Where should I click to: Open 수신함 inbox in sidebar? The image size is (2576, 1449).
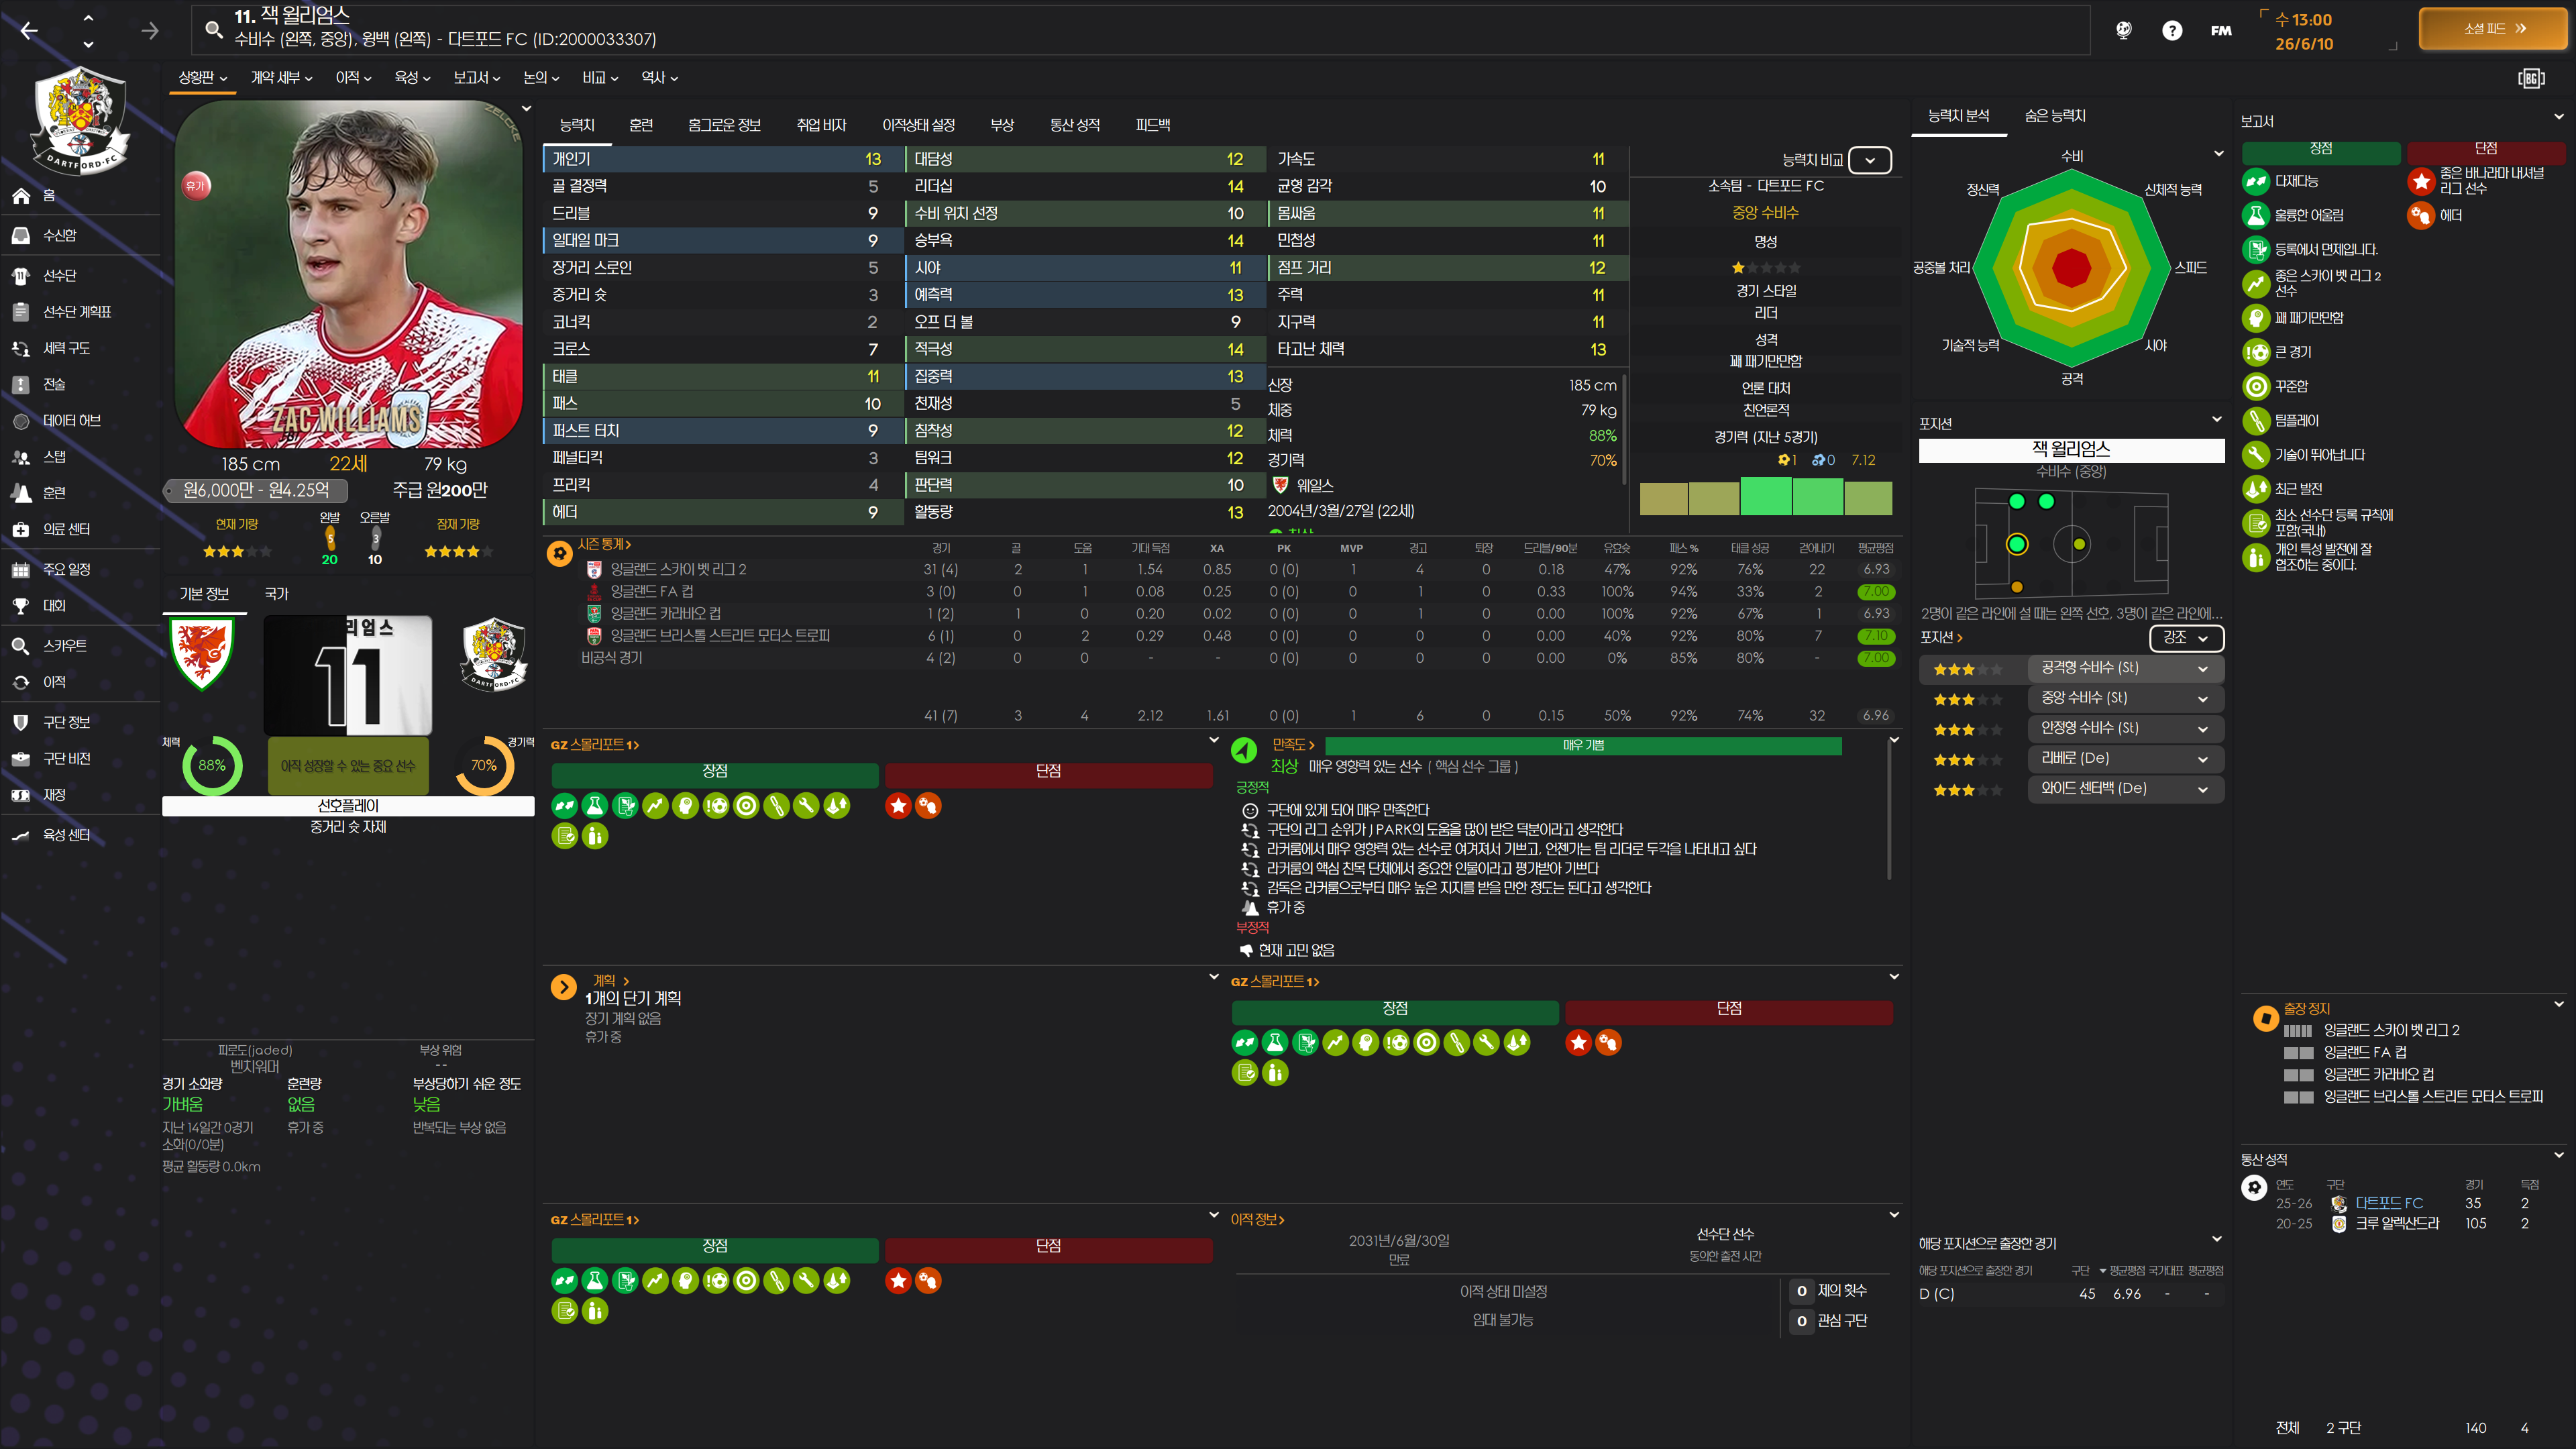[59, 235]
